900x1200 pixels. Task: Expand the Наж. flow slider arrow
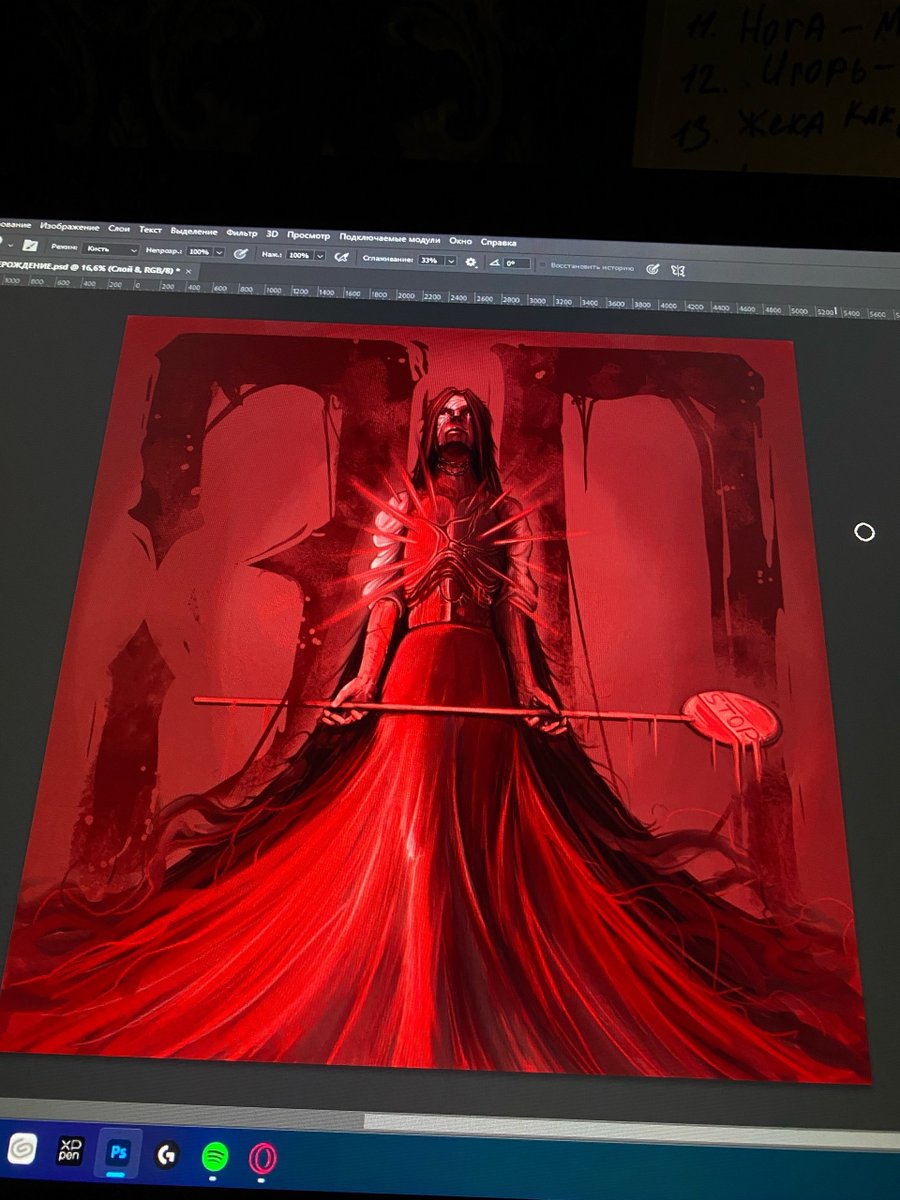pos(319,256)
